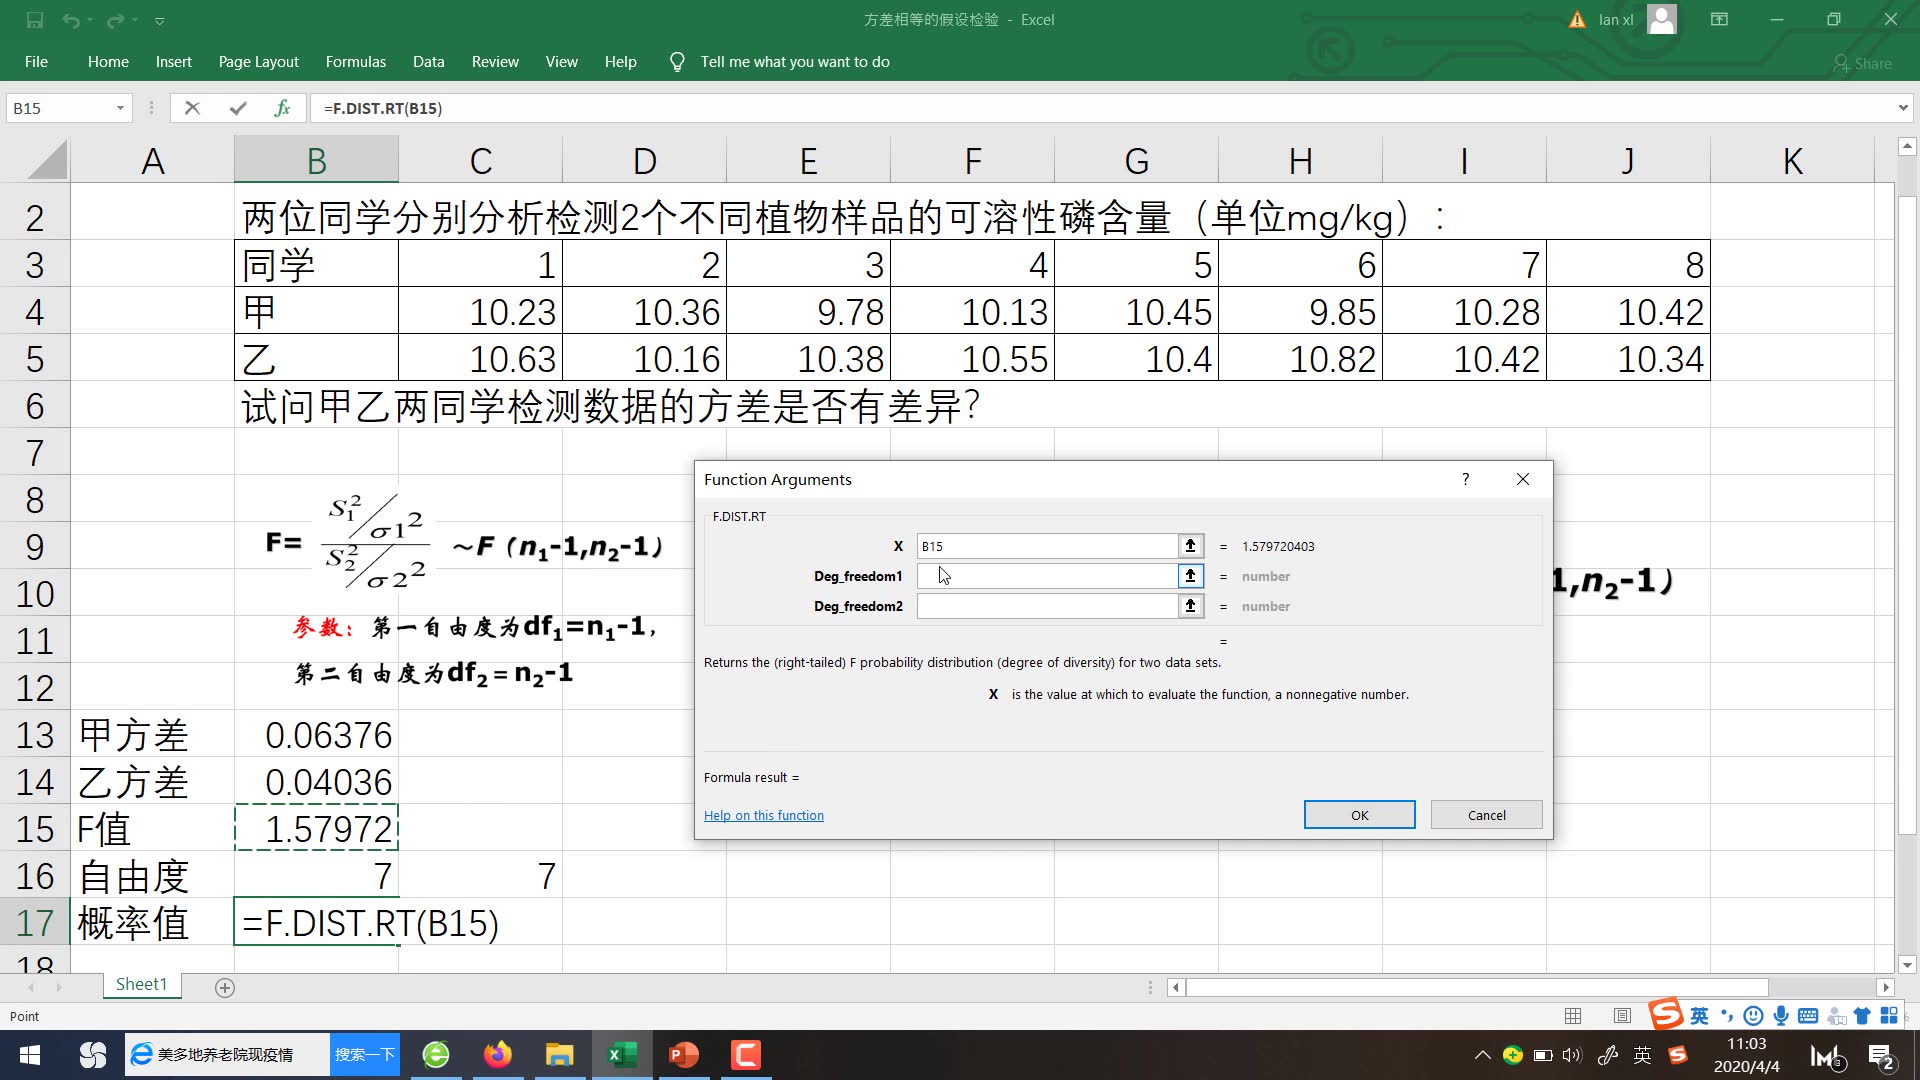
Task: Click the collapse-dialog arrow beside Deg_freedom1 field
Action: click(1190, 576)
